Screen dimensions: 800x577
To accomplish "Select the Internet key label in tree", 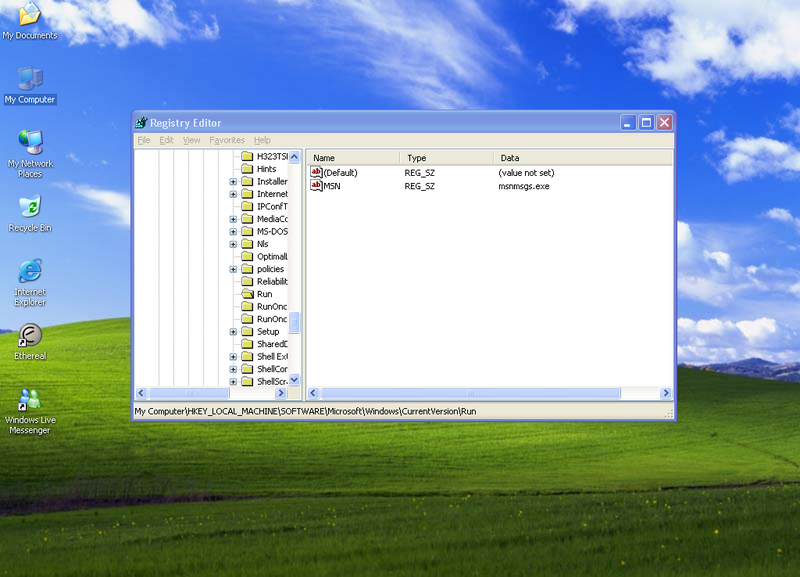I will tap(272, 194).
